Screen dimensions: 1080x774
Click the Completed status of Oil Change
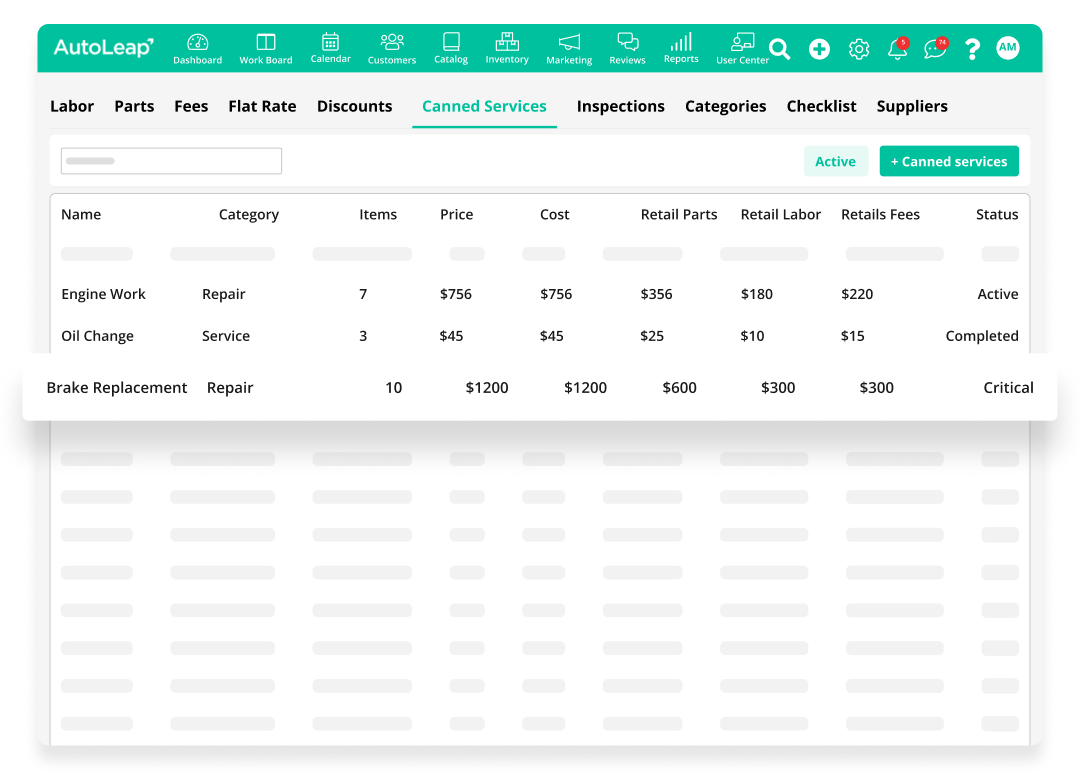(982, 336)
